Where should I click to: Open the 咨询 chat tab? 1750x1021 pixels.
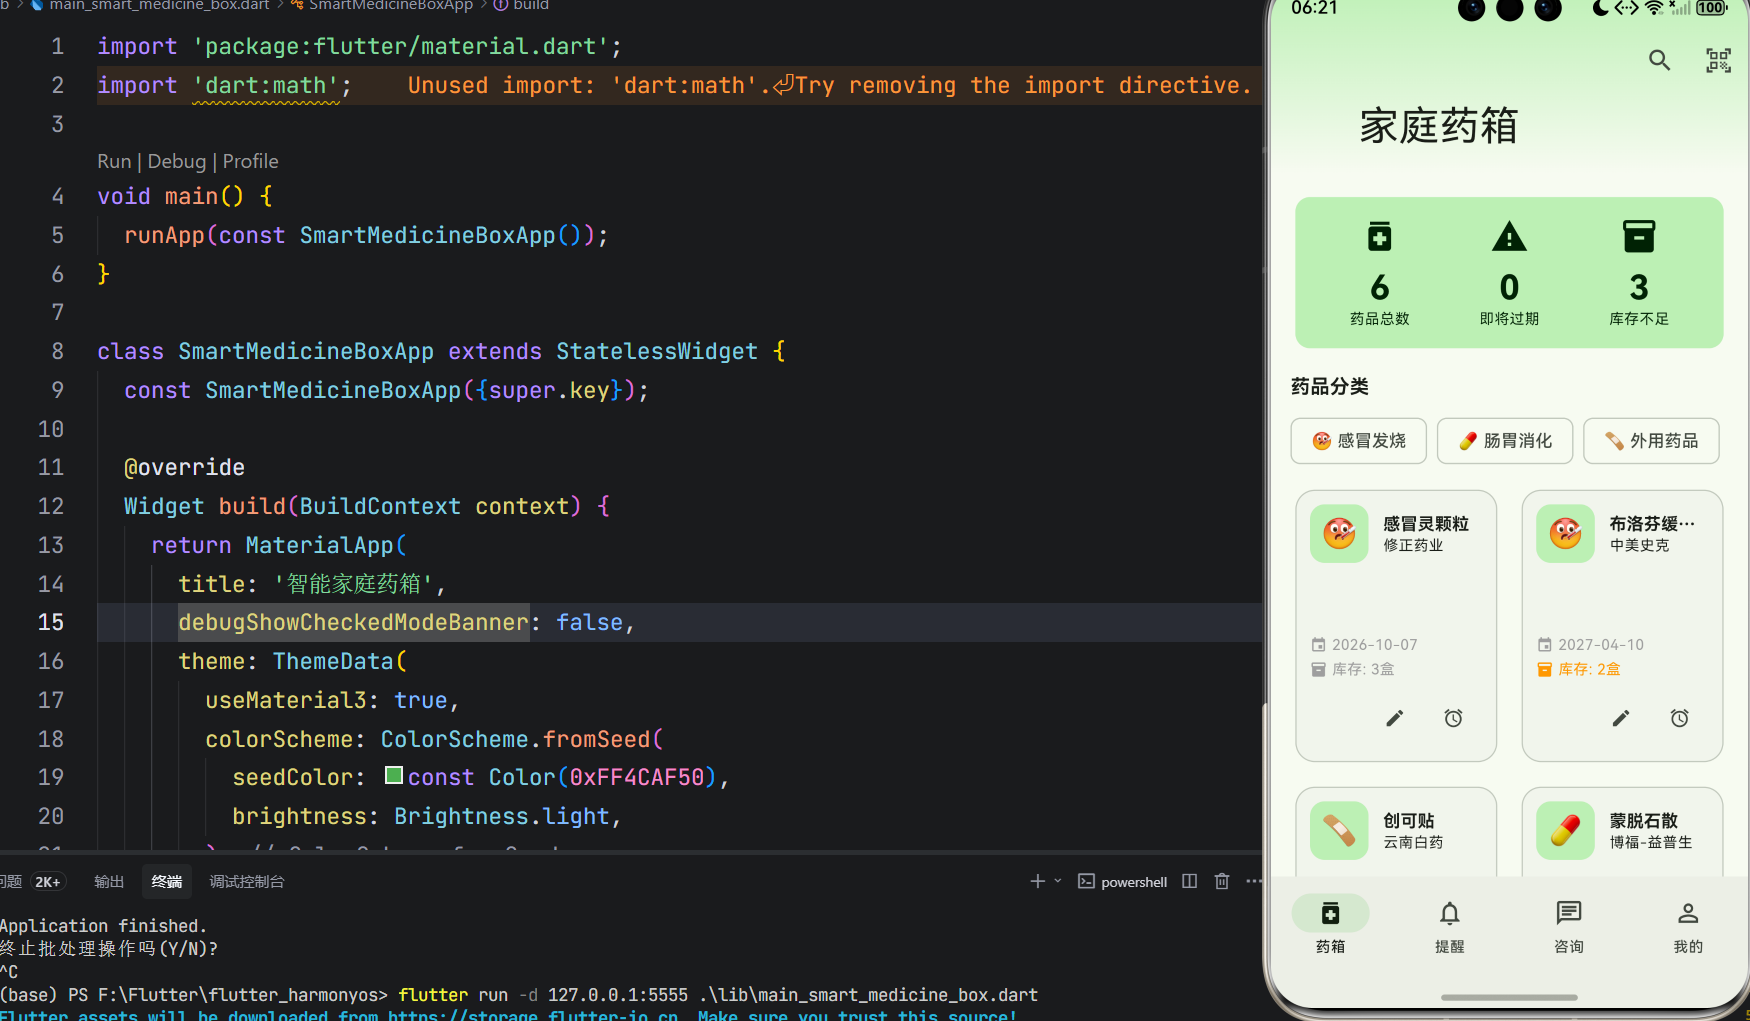1569,927
